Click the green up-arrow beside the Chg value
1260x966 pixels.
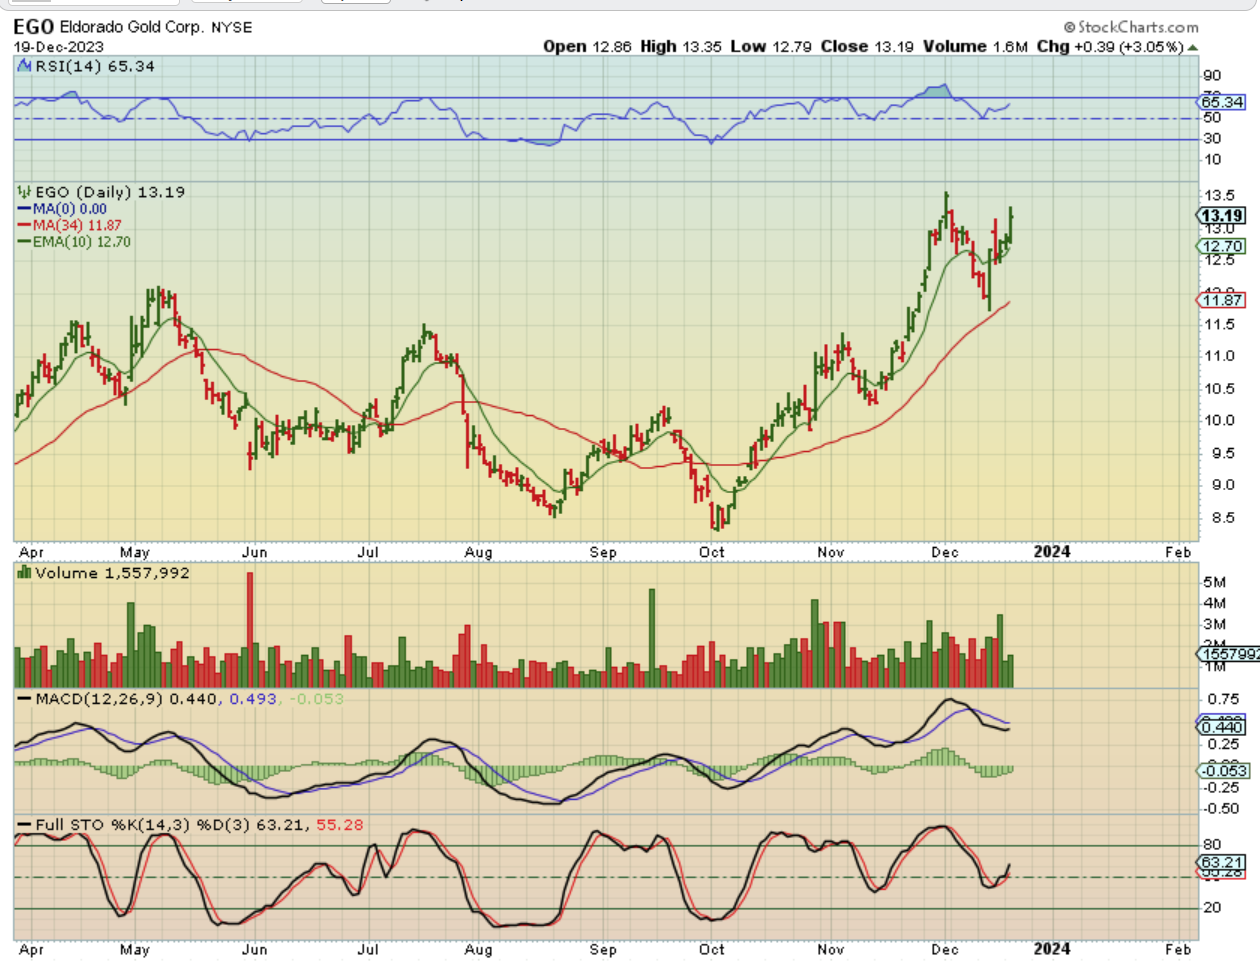[1193, 47]
